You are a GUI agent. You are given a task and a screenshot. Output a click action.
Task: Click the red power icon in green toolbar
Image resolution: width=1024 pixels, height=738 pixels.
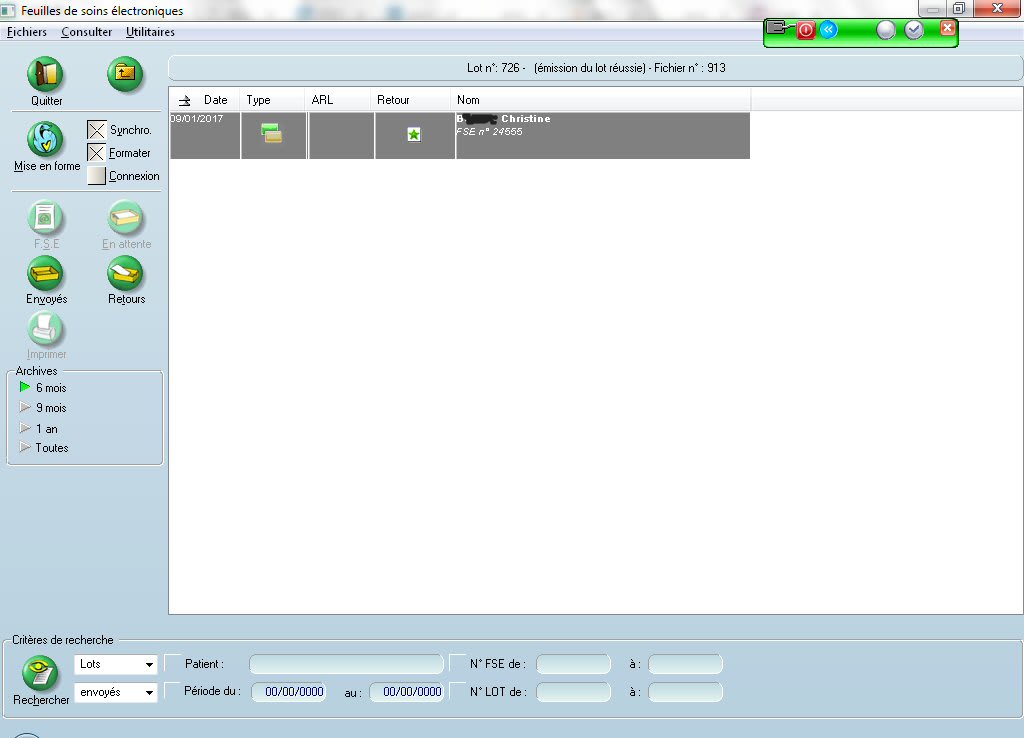click(x=806, y=30)
